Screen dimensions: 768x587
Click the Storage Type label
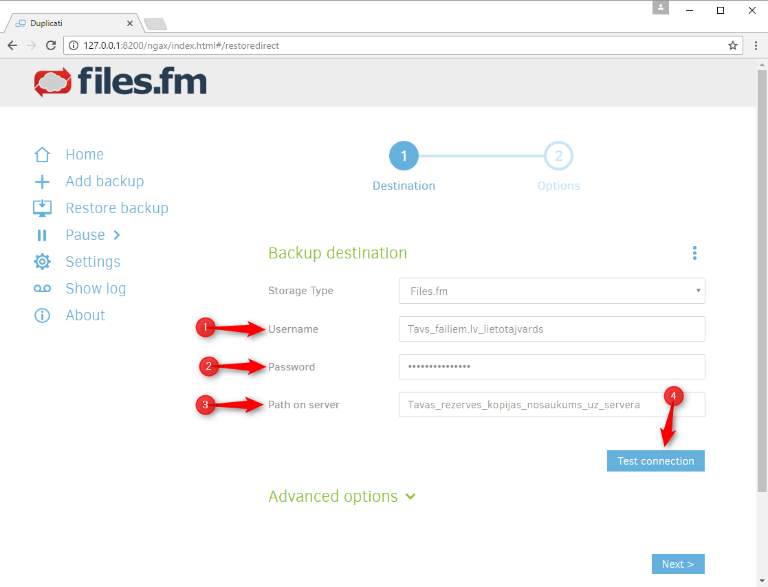[301, 291]
